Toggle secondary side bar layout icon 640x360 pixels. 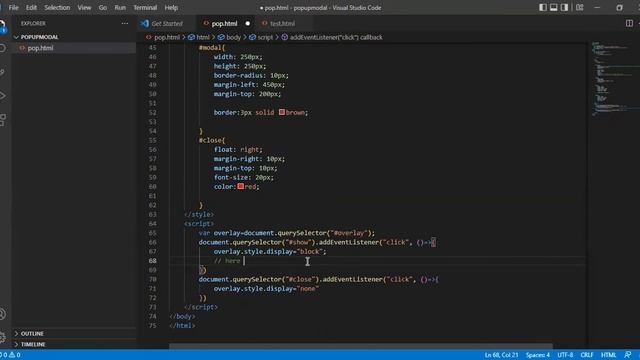tap(564, 7)
